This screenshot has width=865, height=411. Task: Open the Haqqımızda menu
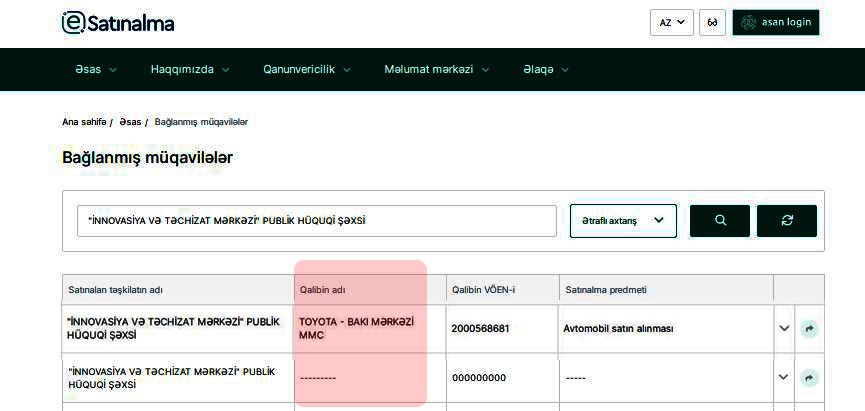click(x=190, y=70)
